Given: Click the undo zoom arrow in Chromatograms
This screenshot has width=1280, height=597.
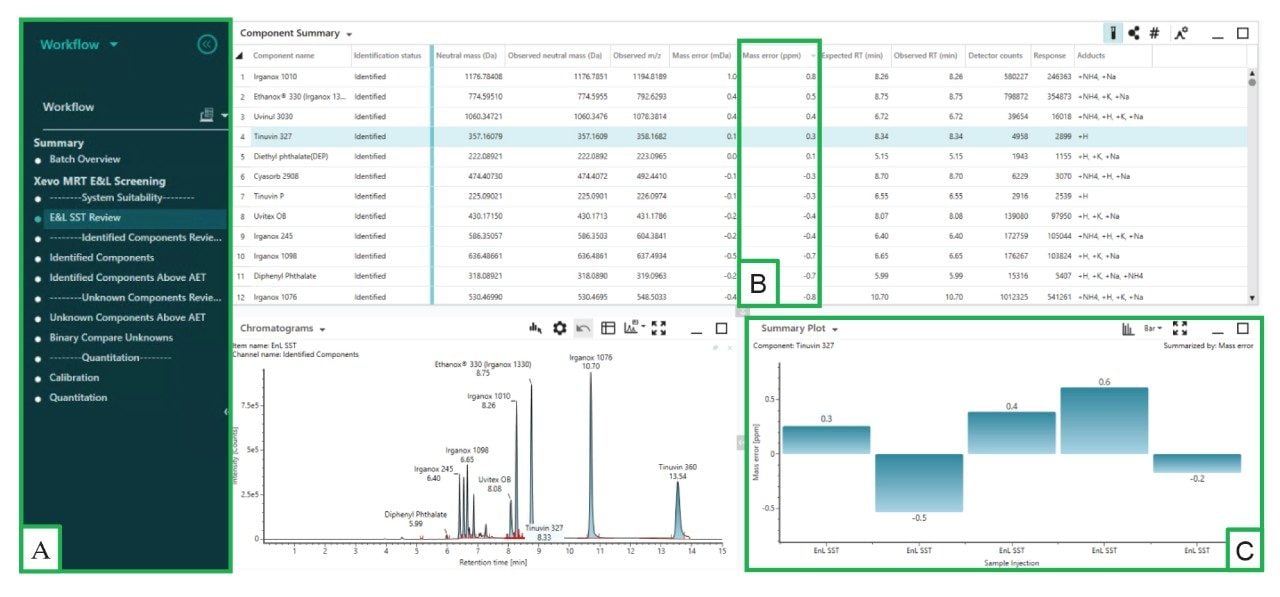Looking at the screenshot, I should pyautogui.click(x=584, y=328).
